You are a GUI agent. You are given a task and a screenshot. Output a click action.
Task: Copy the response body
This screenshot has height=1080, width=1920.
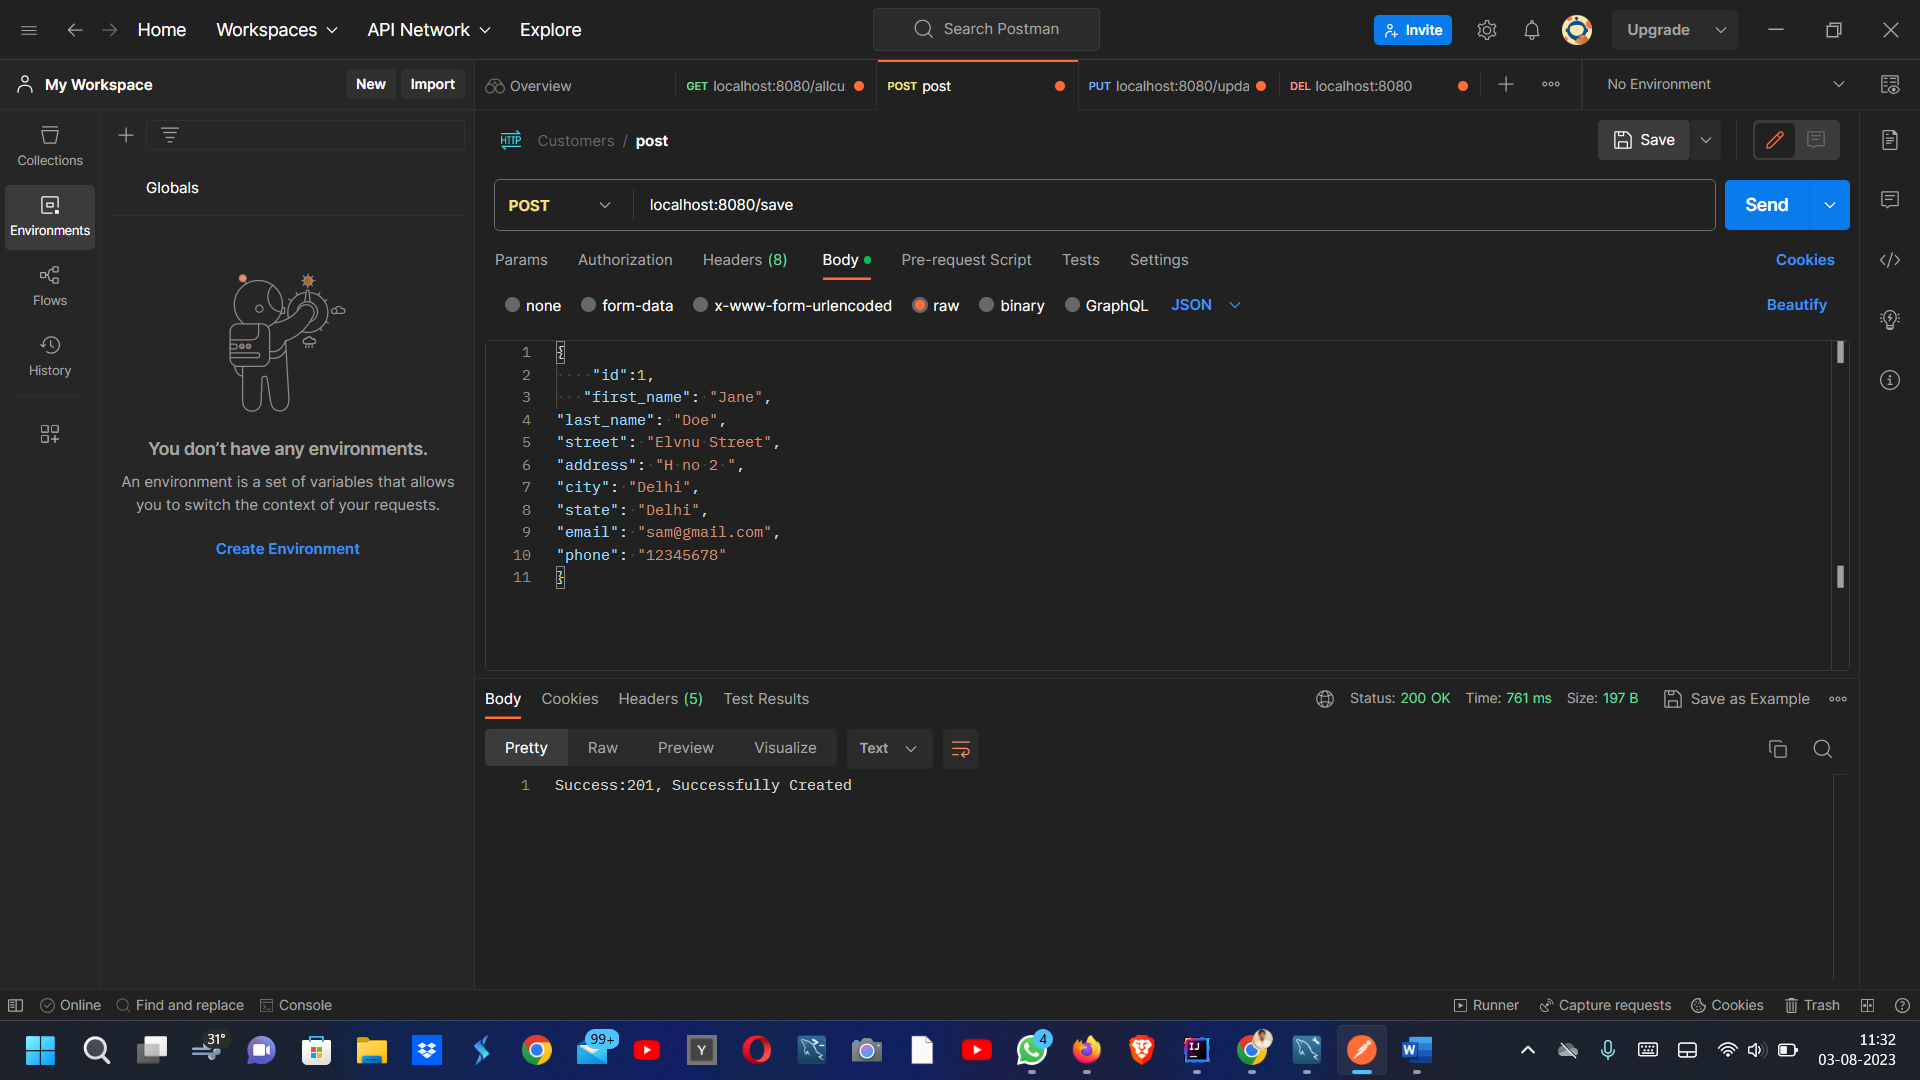click(x=1777, y=748)
